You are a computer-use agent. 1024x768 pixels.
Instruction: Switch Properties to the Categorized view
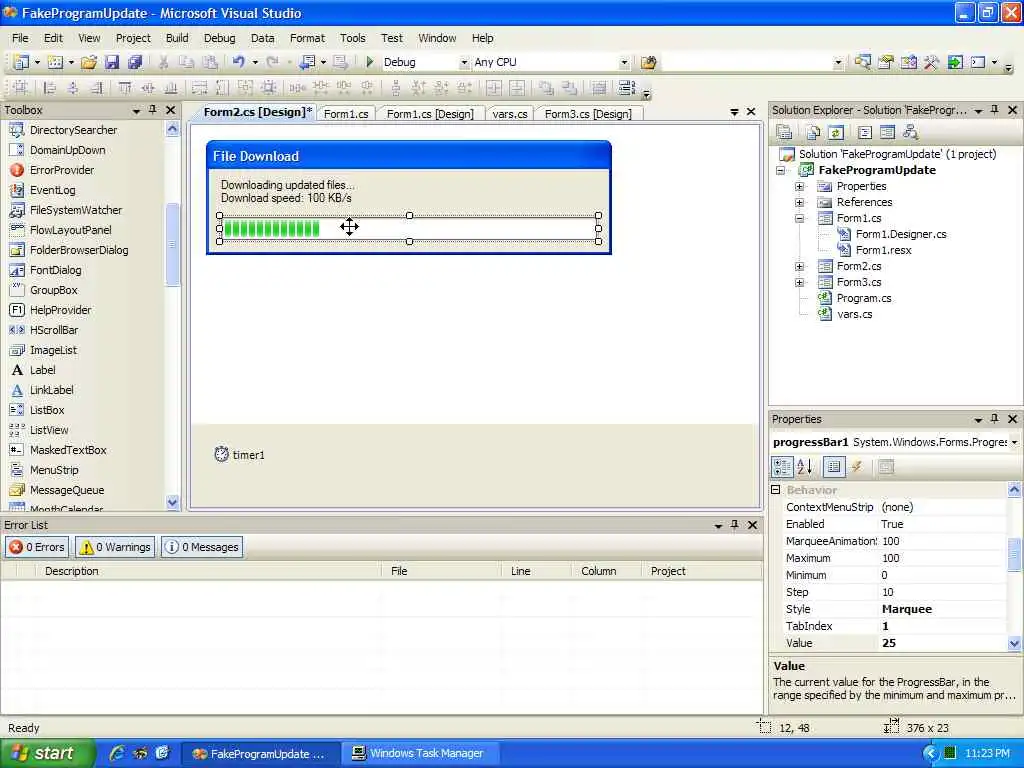click(x=782, y=466)
